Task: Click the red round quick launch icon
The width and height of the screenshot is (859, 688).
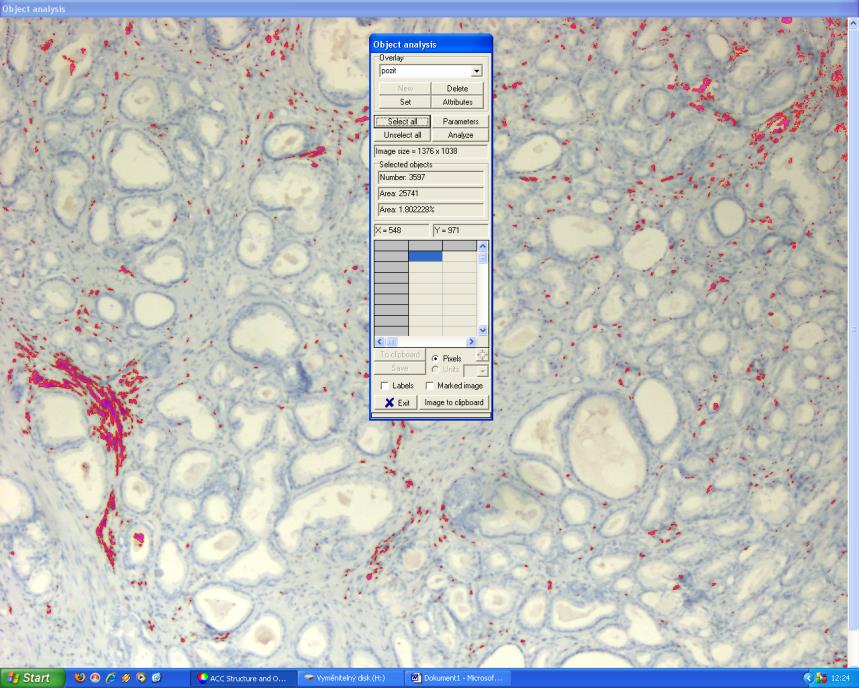Action: pos(95,678)
